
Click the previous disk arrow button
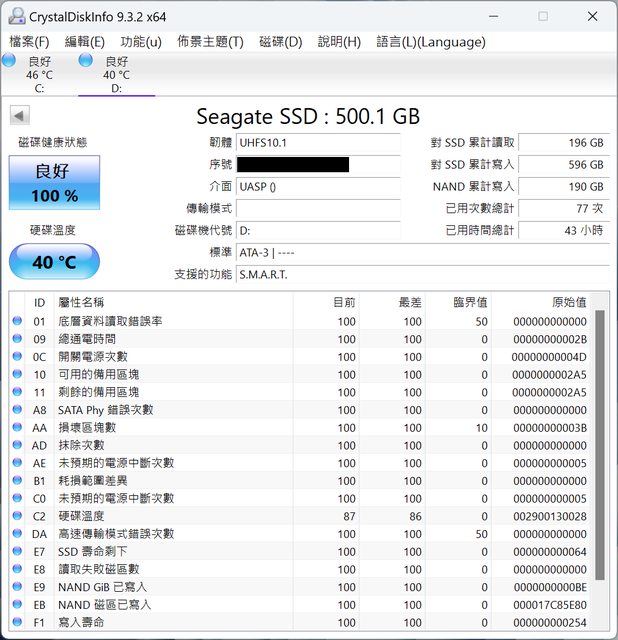point(19,115)
